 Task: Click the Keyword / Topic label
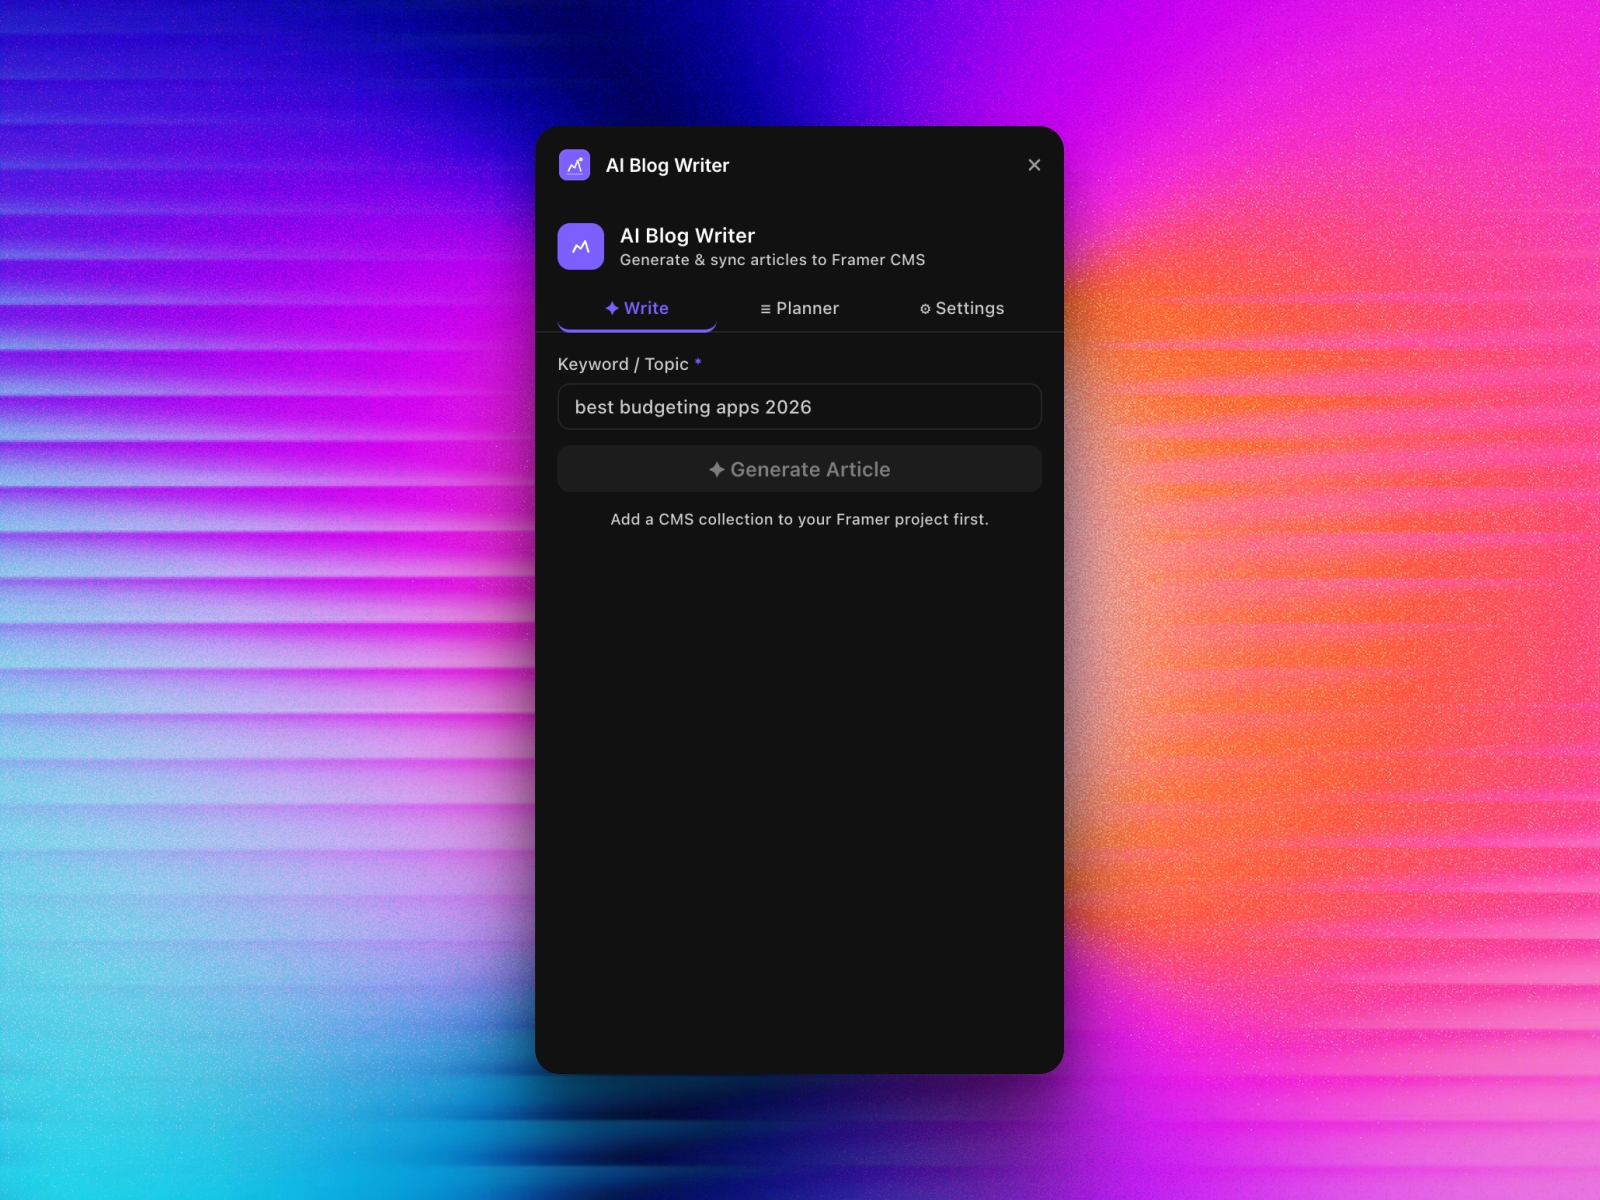click(x=622, y=364)
